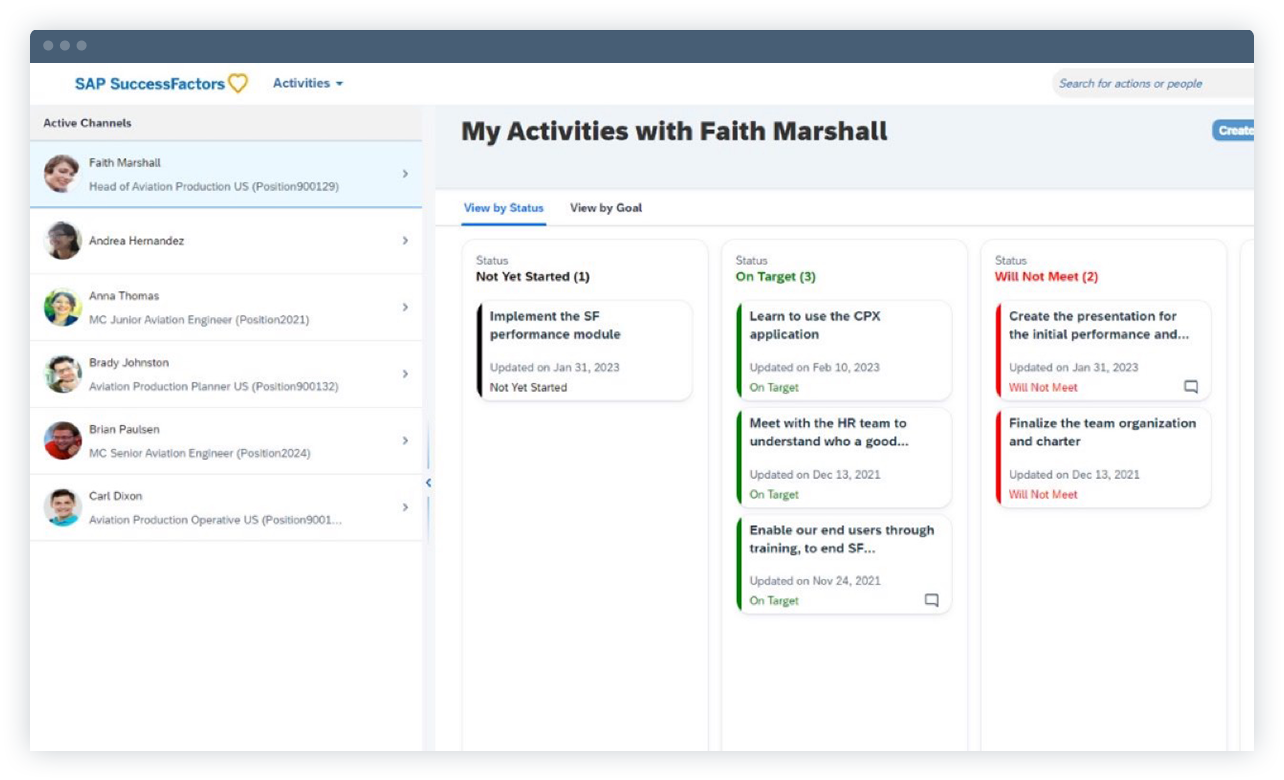Open comments on the end users training card
The width and height of the screenshot is (1284, 780).
pyautogui.click(x=931, y=598)
